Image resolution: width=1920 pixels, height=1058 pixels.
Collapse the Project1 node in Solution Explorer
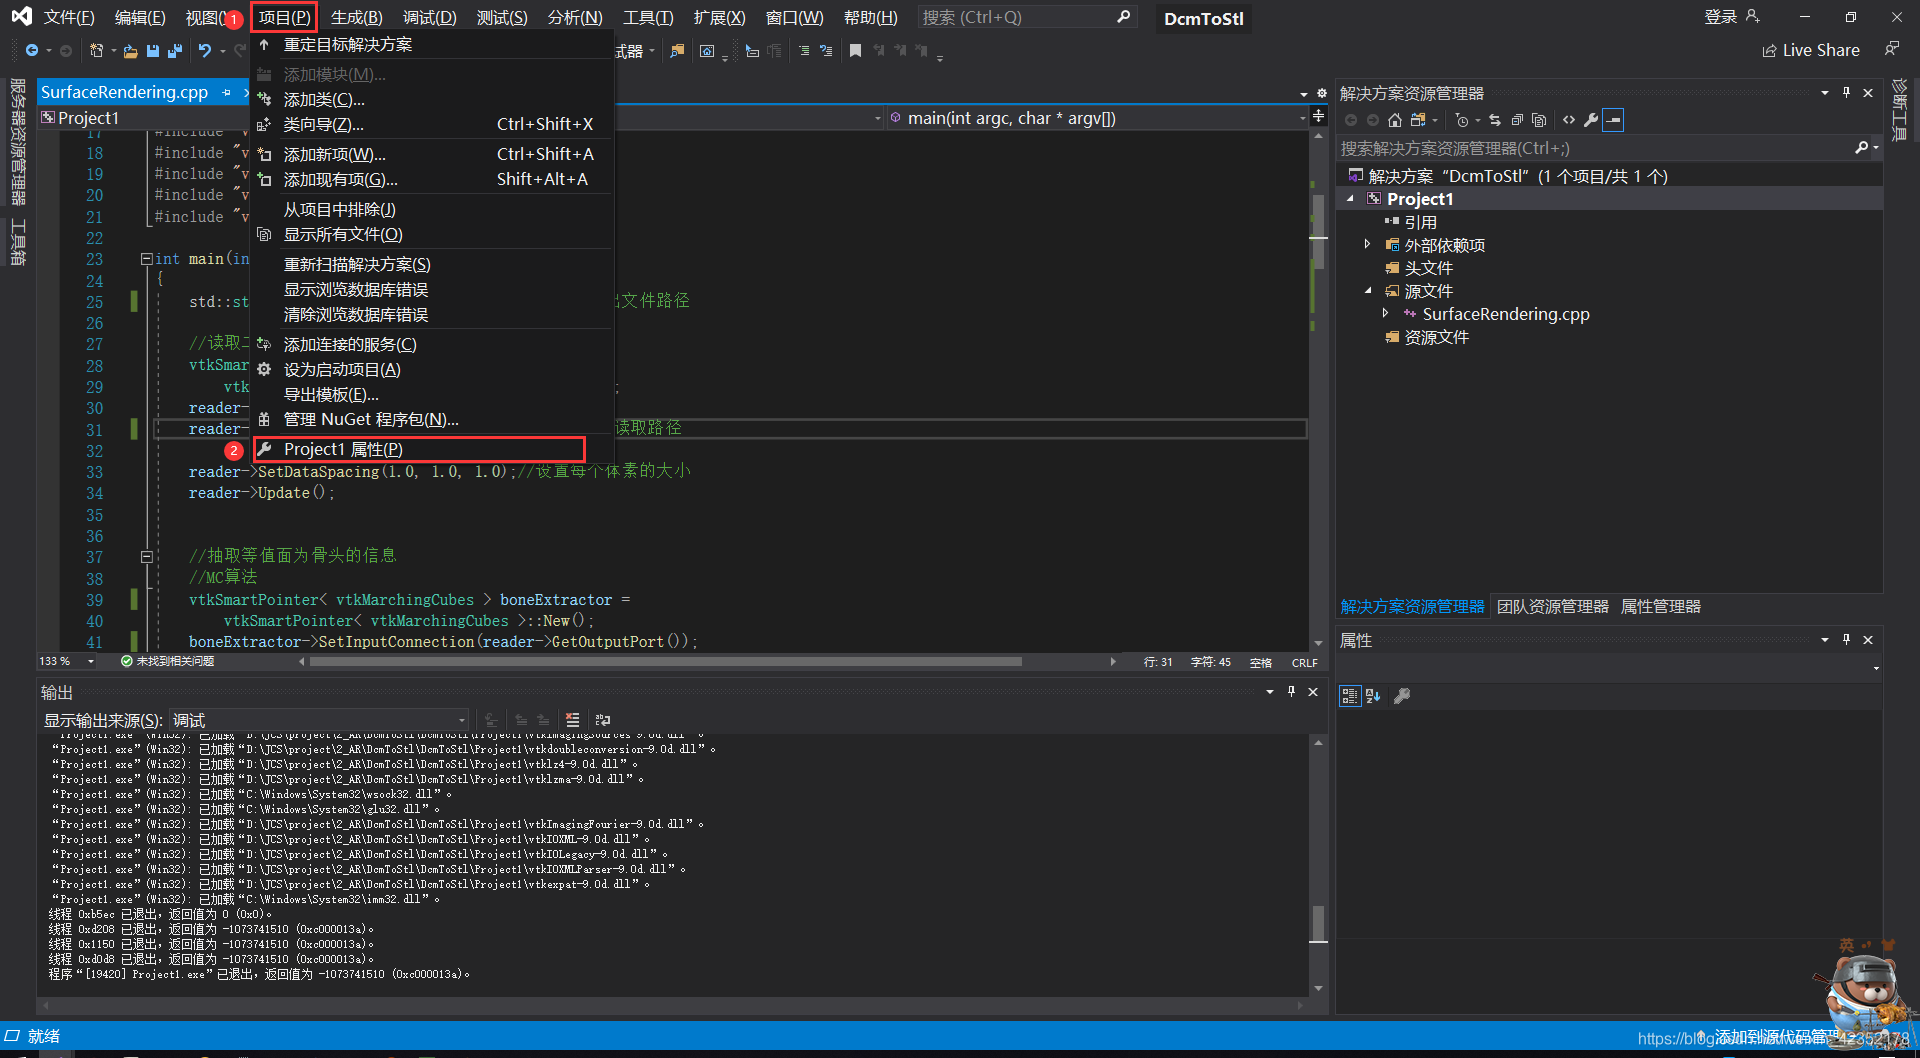(x=1352, y=198)
